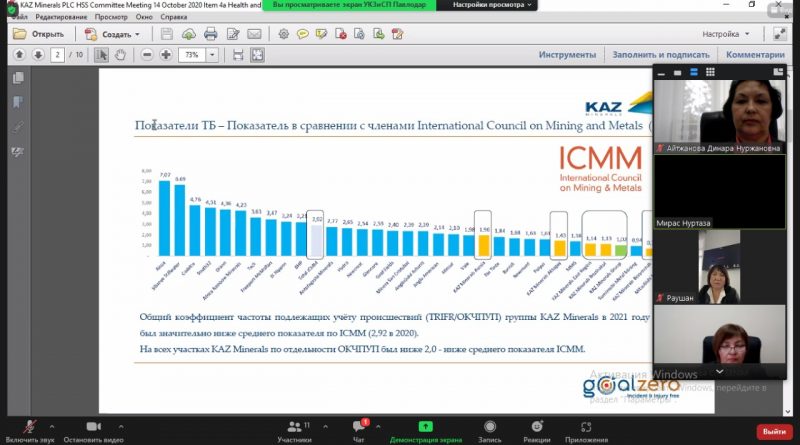Open the Инструменты panel tab

pyautogui.click(x=567, y=55)
